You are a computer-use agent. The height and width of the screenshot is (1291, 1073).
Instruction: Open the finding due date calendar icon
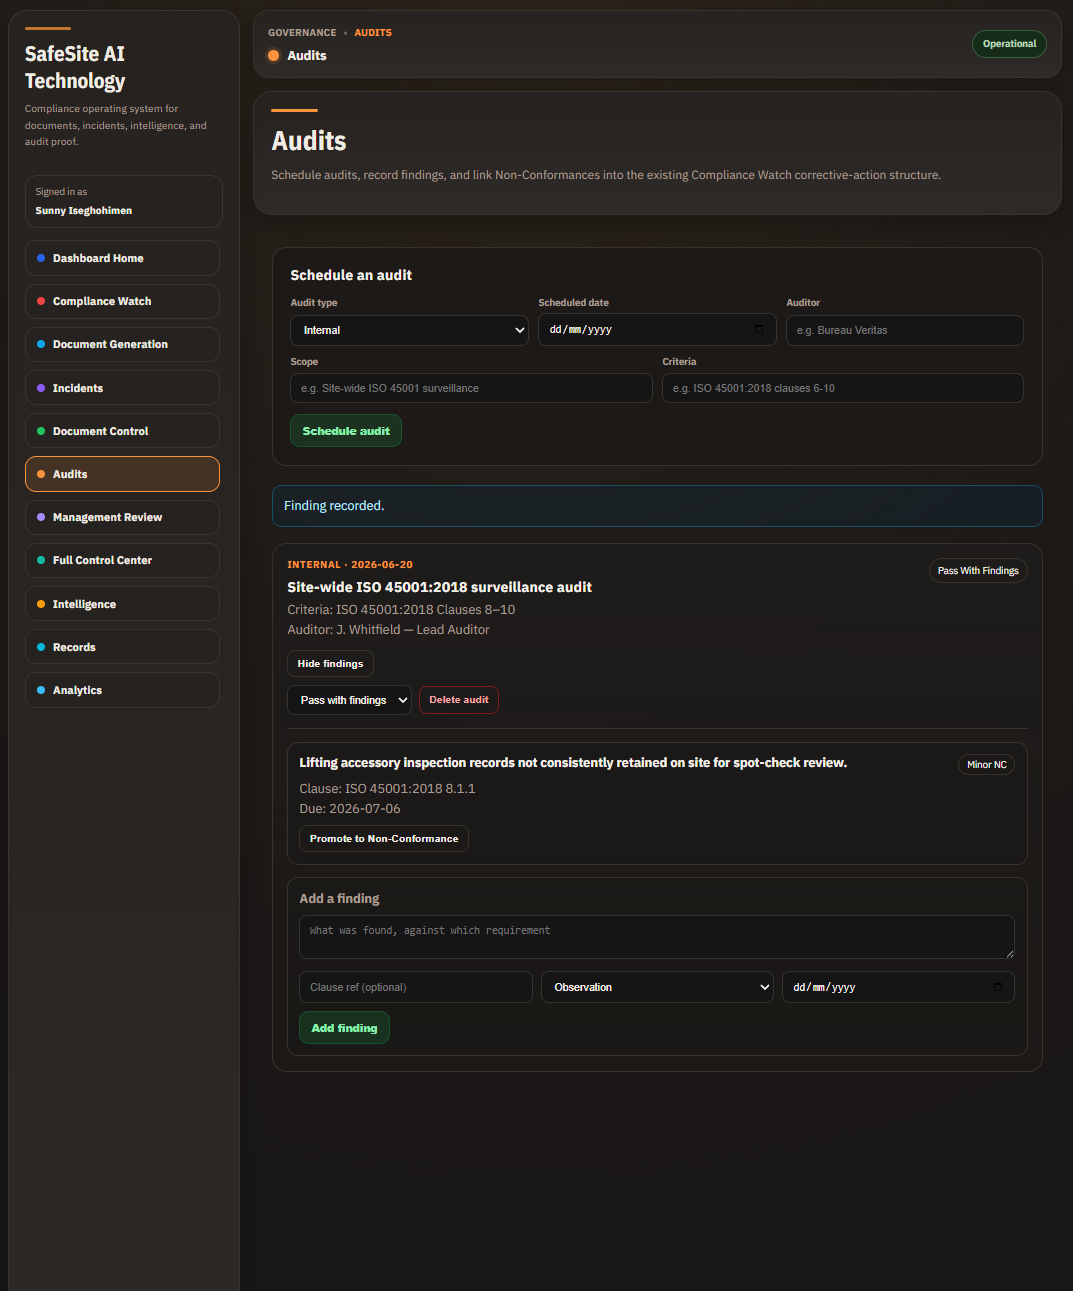(998, 987)
